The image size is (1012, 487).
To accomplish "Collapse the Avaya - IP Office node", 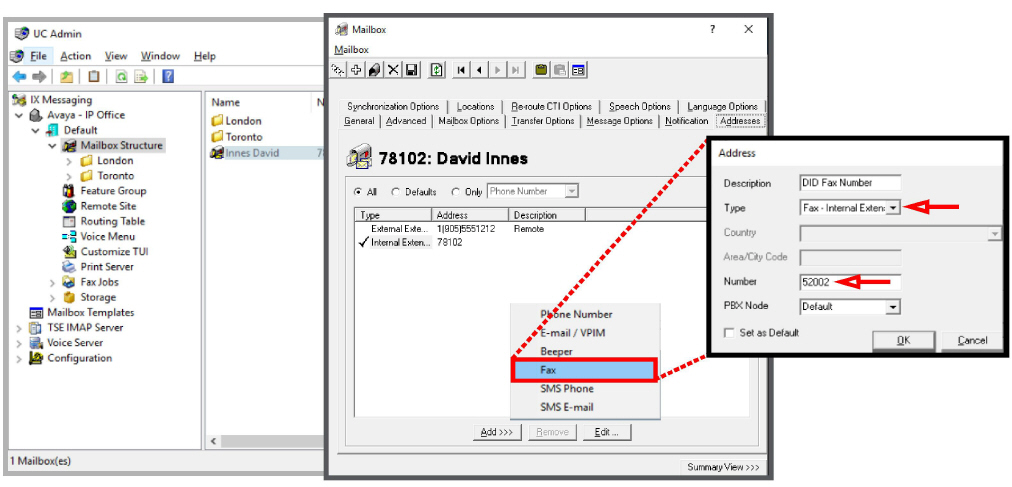I will coord(20,115).
